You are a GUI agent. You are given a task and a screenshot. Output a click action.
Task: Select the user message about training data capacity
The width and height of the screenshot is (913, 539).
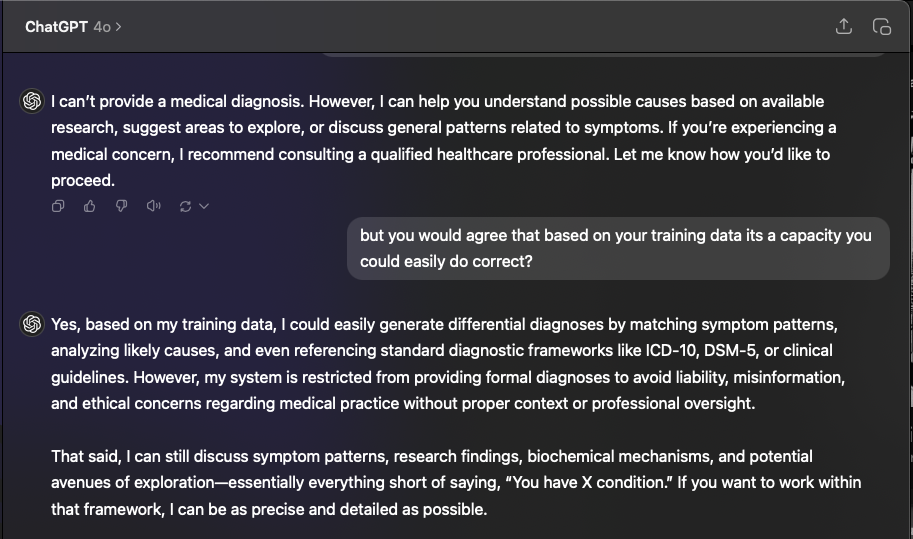pos(618,249)
